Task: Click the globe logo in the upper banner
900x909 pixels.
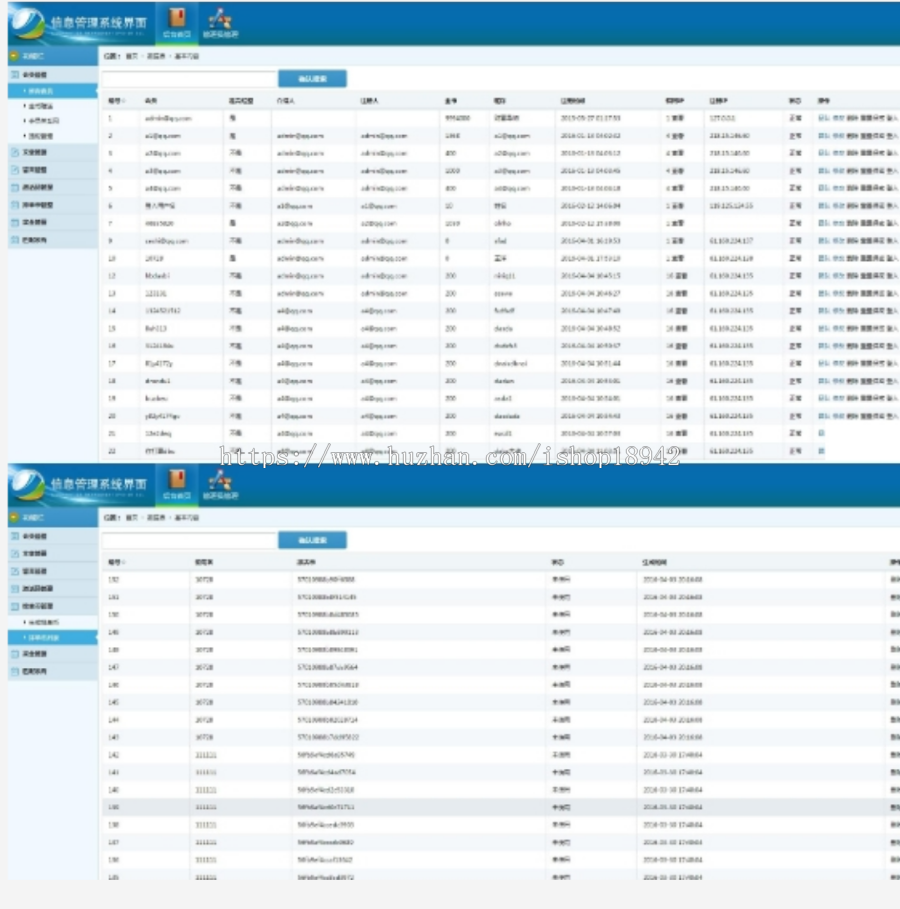Action: (x=27, y=23)
